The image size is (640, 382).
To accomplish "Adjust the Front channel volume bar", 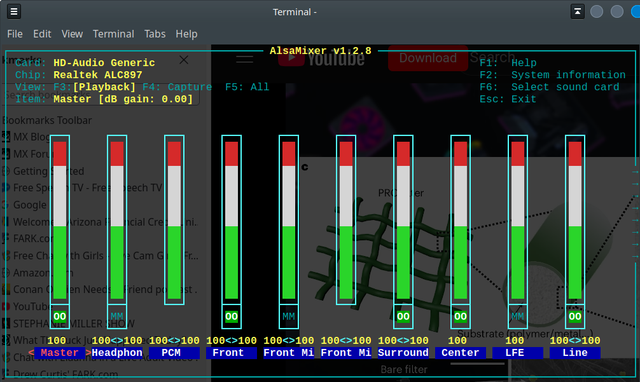I will pyautogui.click(x=231, y=220).
